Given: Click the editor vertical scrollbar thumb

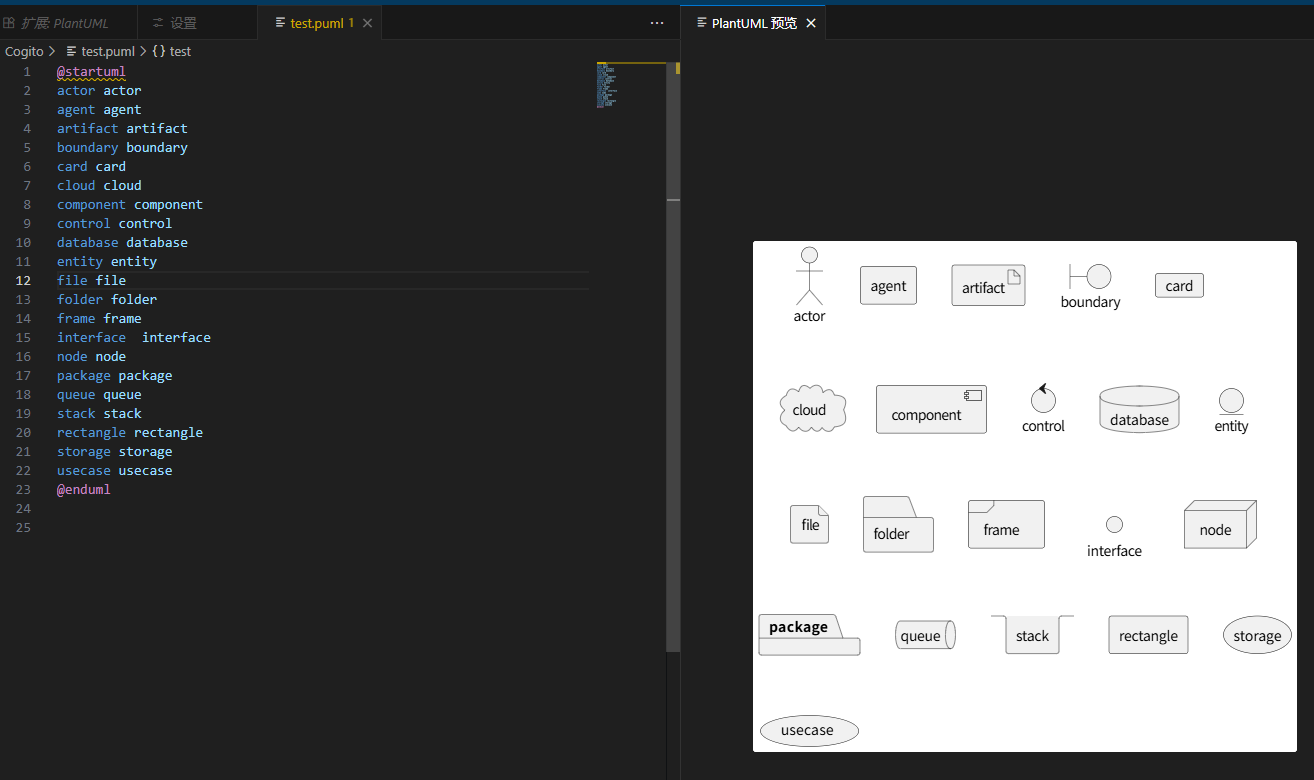Looking at the screenshot, I should coord(673,358).
